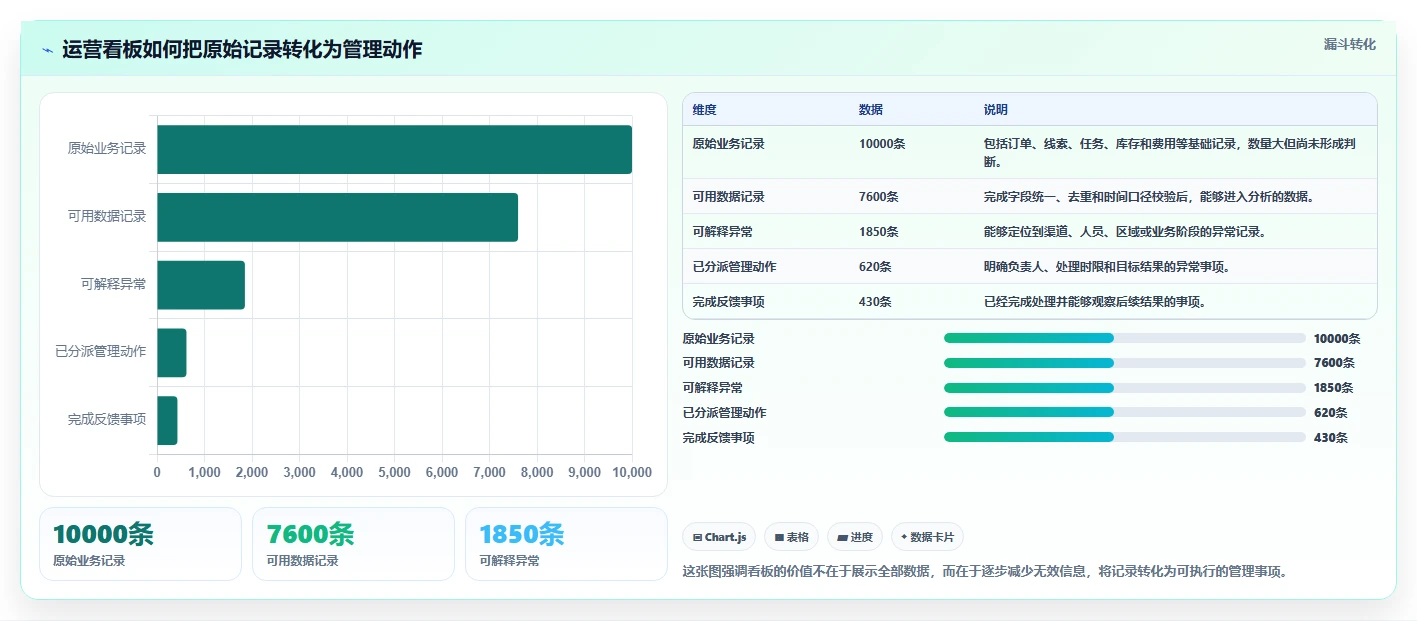Click the 5,000 tick label on the chart axis
This screenshot has height=621, width=1417.
tap(394, 473)
